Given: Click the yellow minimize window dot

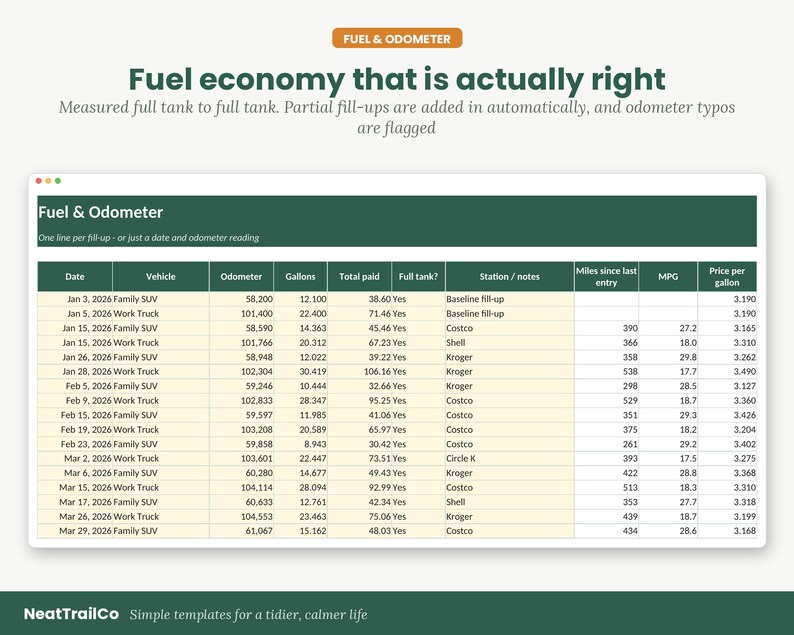Looking at the screenshot, I should [48, 181].
